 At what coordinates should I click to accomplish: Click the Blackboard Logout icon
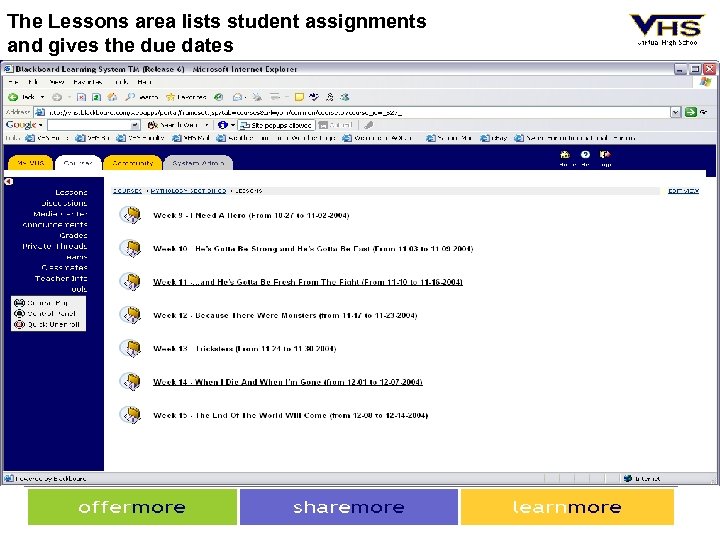605,155
